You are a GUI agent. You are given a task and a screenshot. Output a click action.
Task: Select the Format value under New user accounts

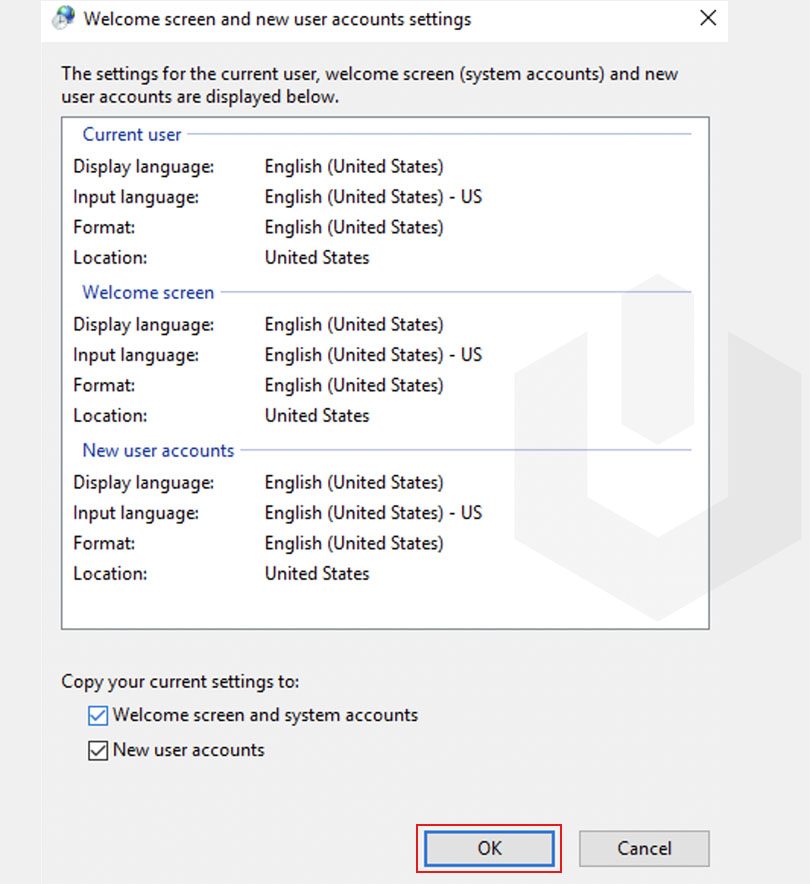click(353, 543)
